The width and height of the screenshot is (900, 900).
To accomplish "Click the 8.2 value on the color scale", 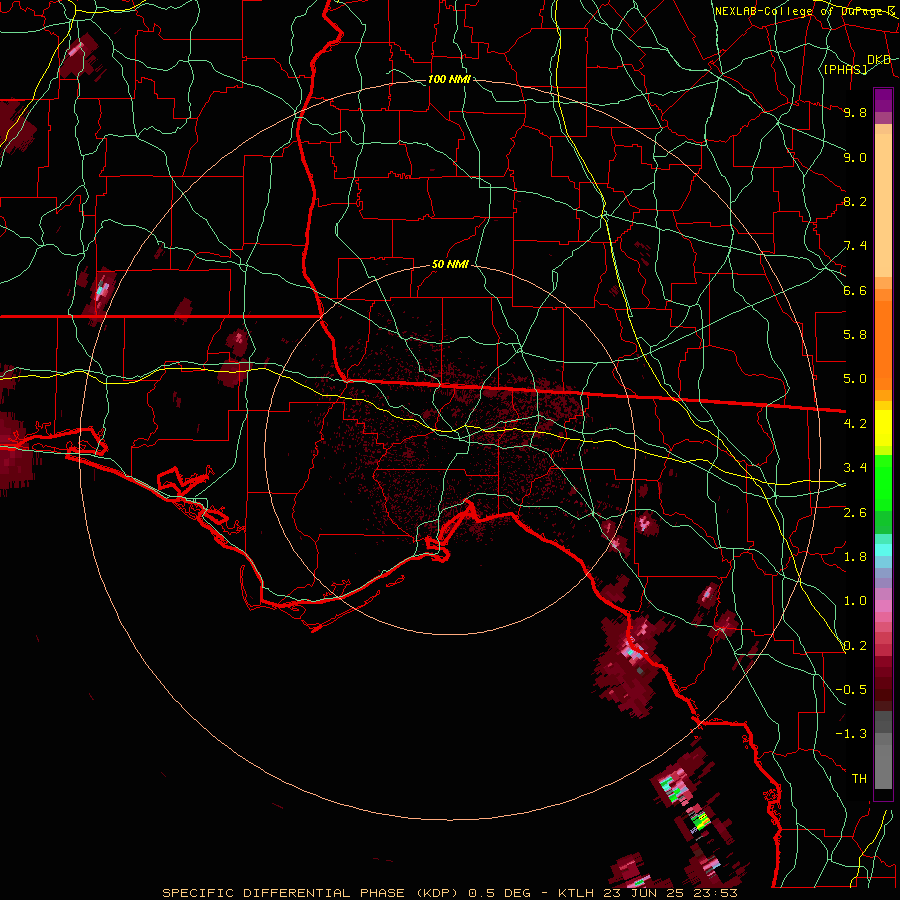I will coord(855,201).
